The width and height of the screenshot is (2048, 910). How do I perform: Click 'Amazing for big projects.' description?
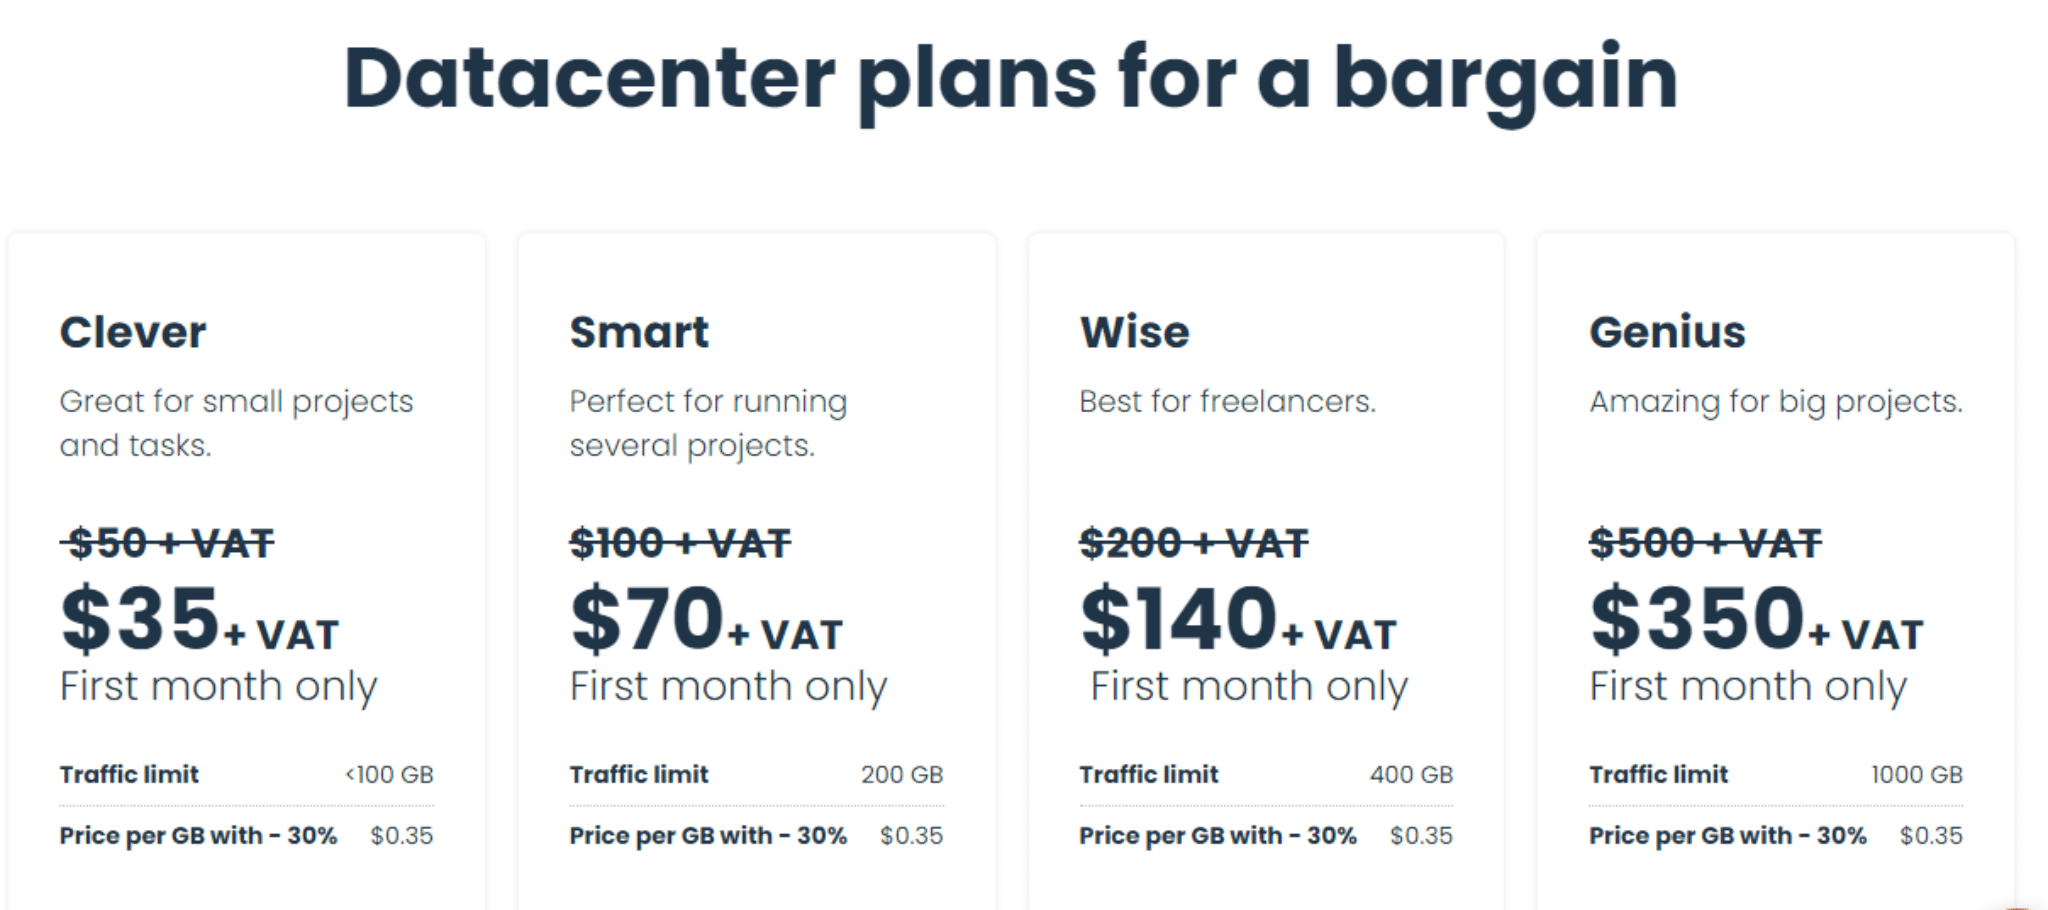click(1777, 403)
